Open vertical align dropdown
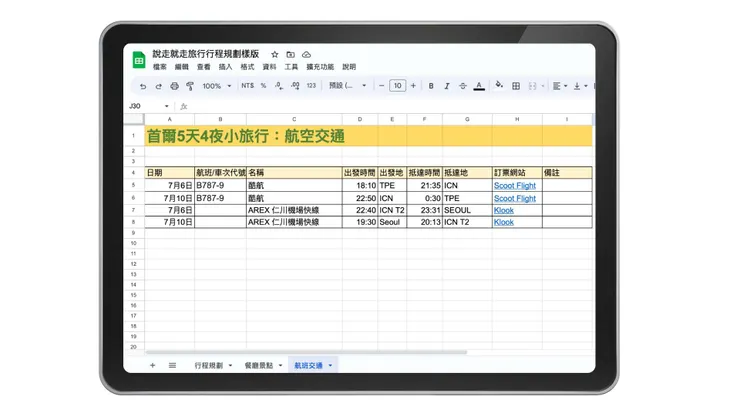740x416 pixels. pos(580,86)
